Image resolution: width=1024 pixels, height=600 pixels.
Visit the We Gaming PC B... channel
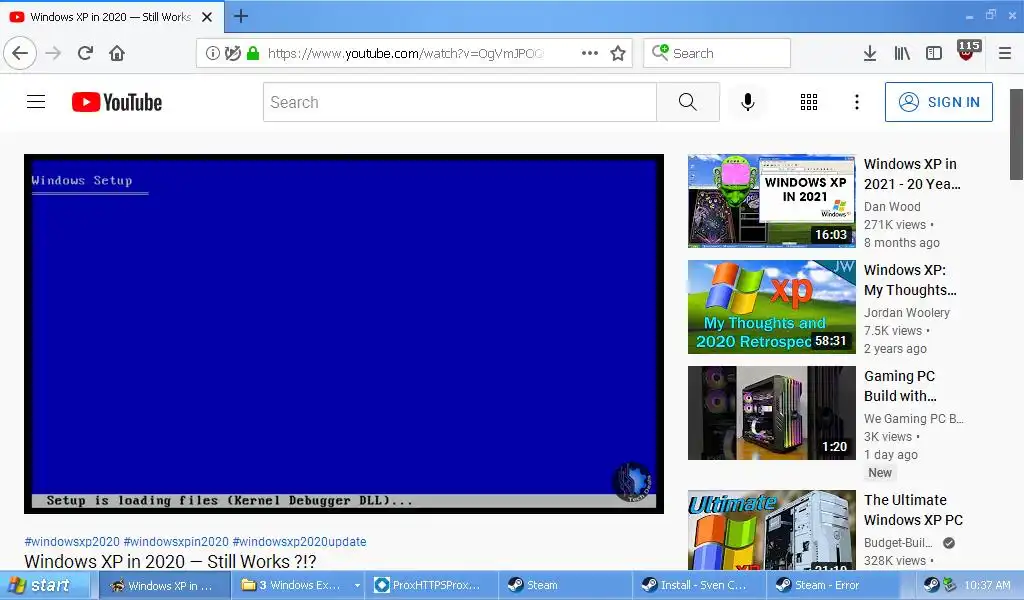tap(913, 418)
